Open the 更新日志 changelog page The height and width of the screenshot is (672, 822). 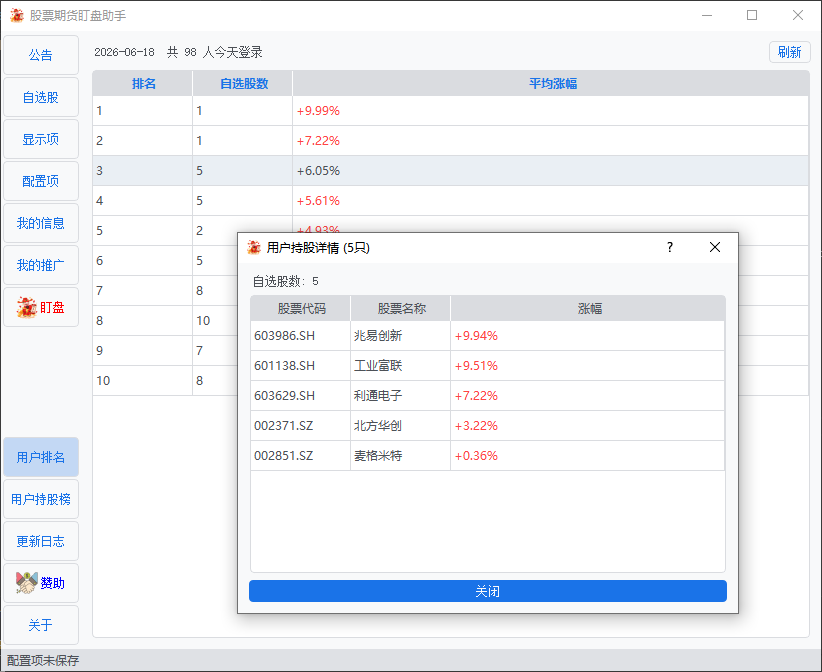41,541
